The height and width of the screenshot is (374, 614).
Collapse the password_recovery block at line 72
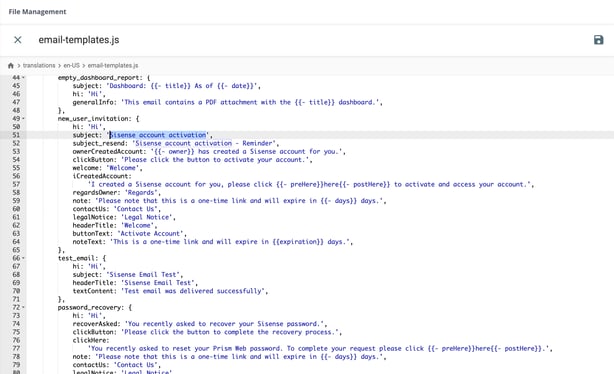click(x=23, y=307)
